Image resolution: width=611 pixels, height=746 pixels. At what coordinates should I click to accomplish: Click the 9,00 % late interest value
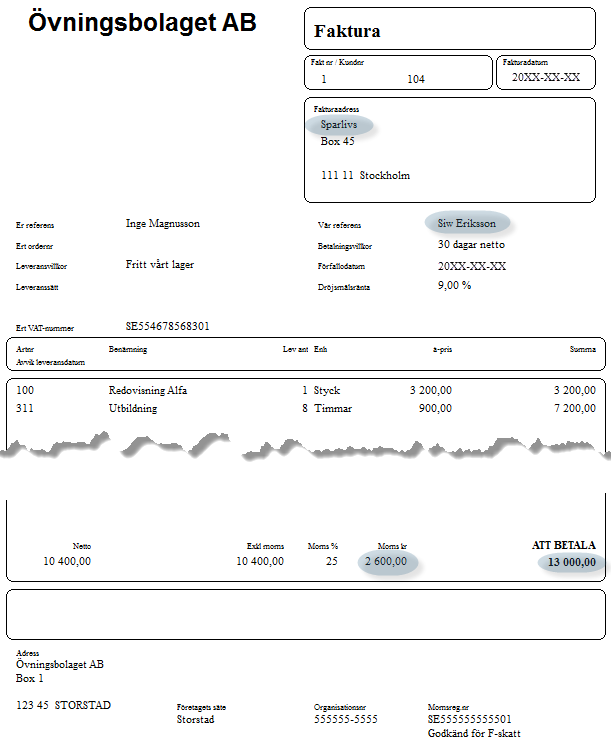click(x=454, y=285)
